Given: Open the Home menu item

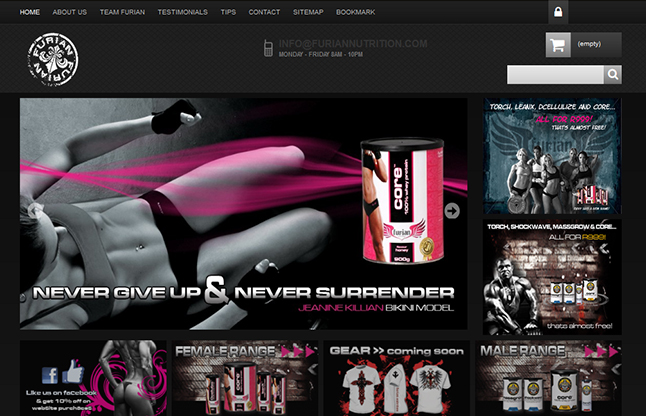Looking at the screenshot, I should (x=30, y=12).
